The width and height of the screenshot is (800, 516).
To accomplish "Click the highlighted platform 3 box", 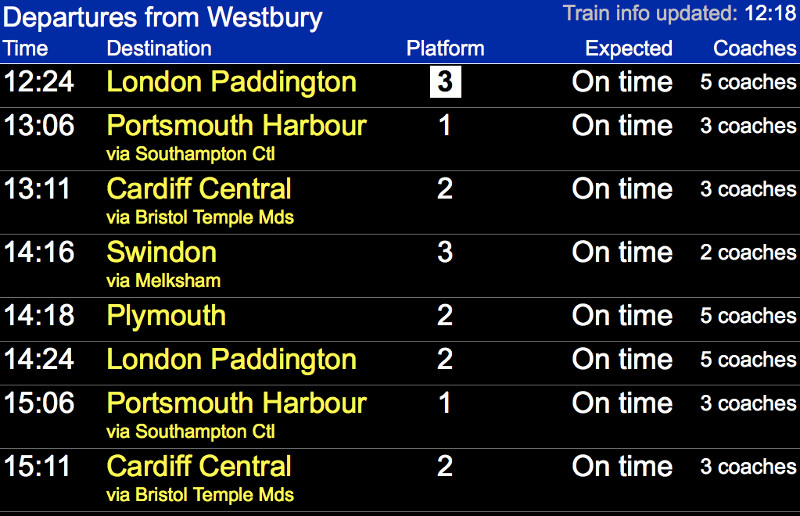I will tap(445, 82).
